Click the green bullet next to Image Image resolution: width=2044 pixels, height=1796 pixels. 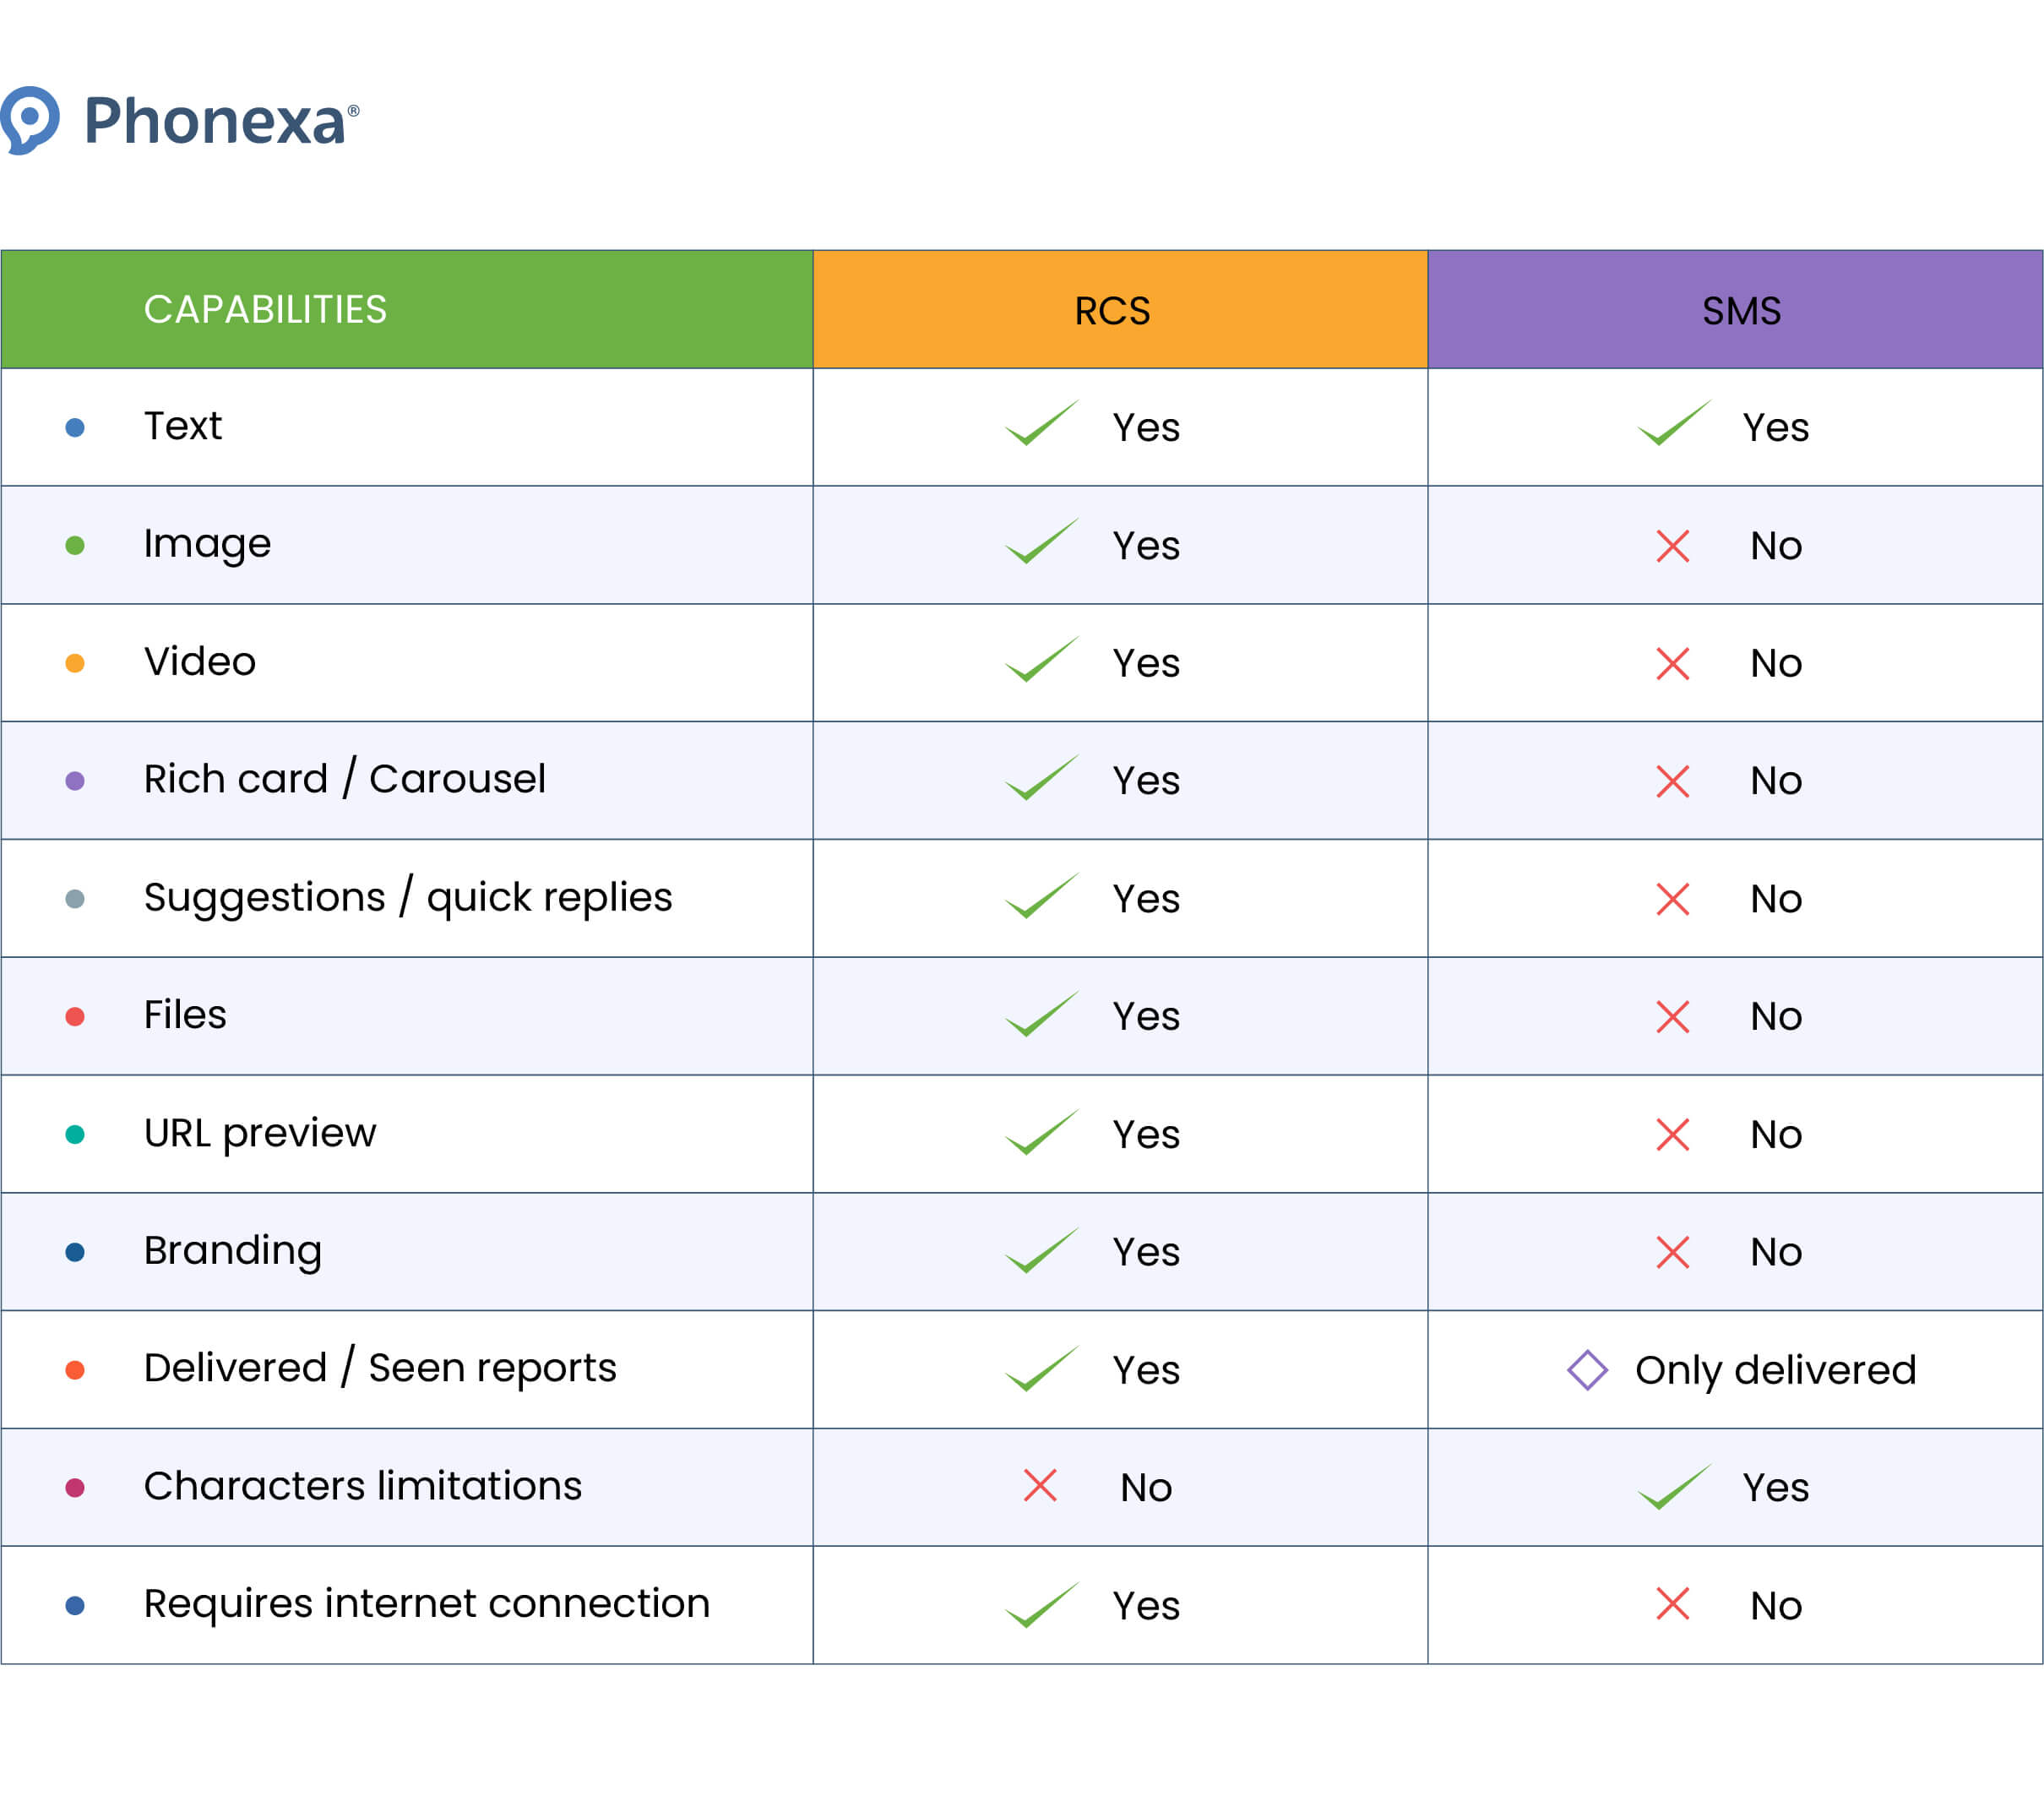[75, 545]
